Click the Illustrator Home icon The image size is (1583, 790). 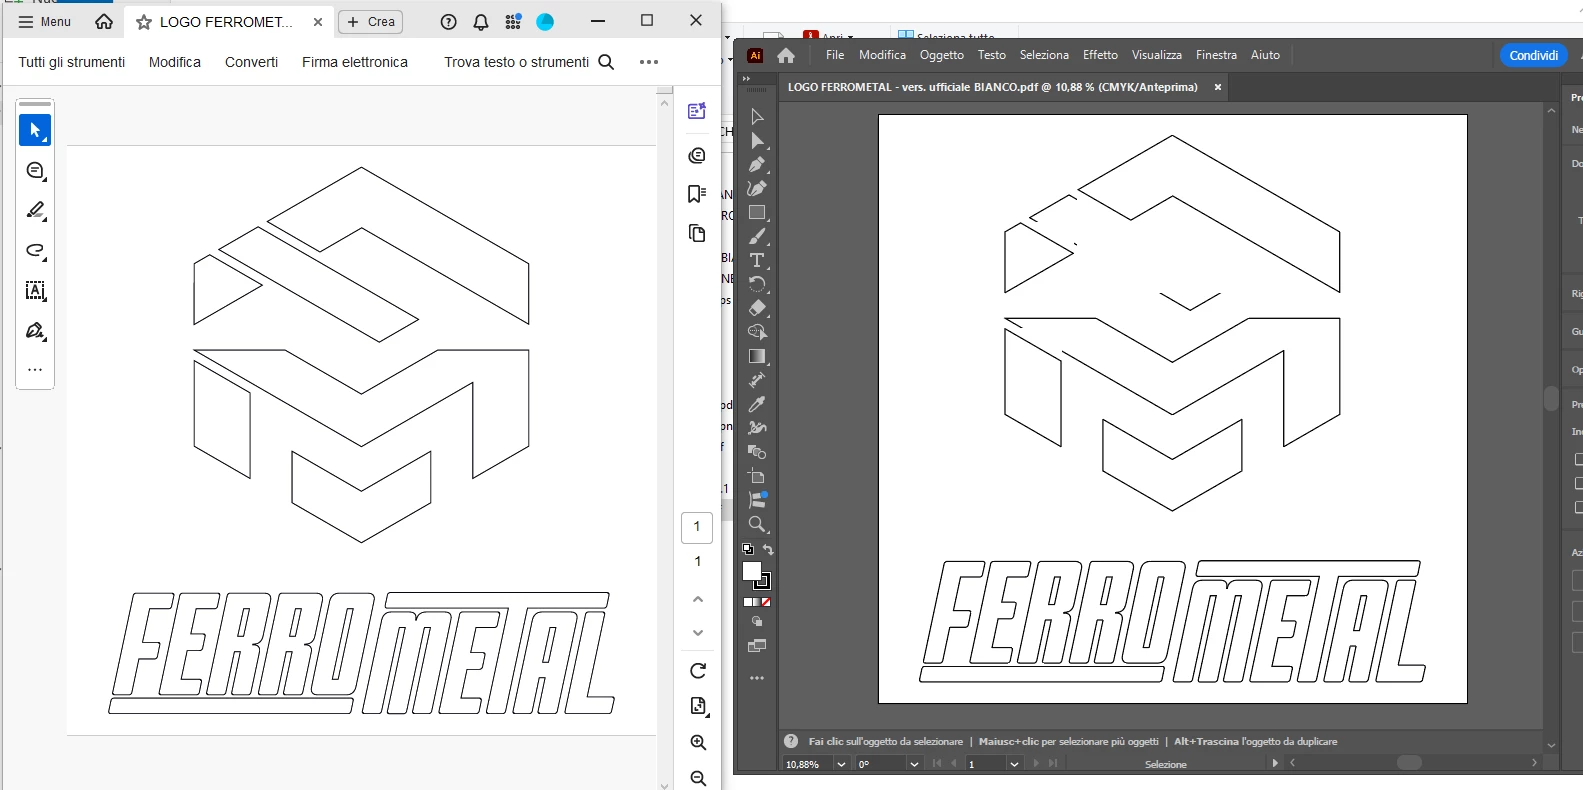pyautogui.click(x=786, y=55)
